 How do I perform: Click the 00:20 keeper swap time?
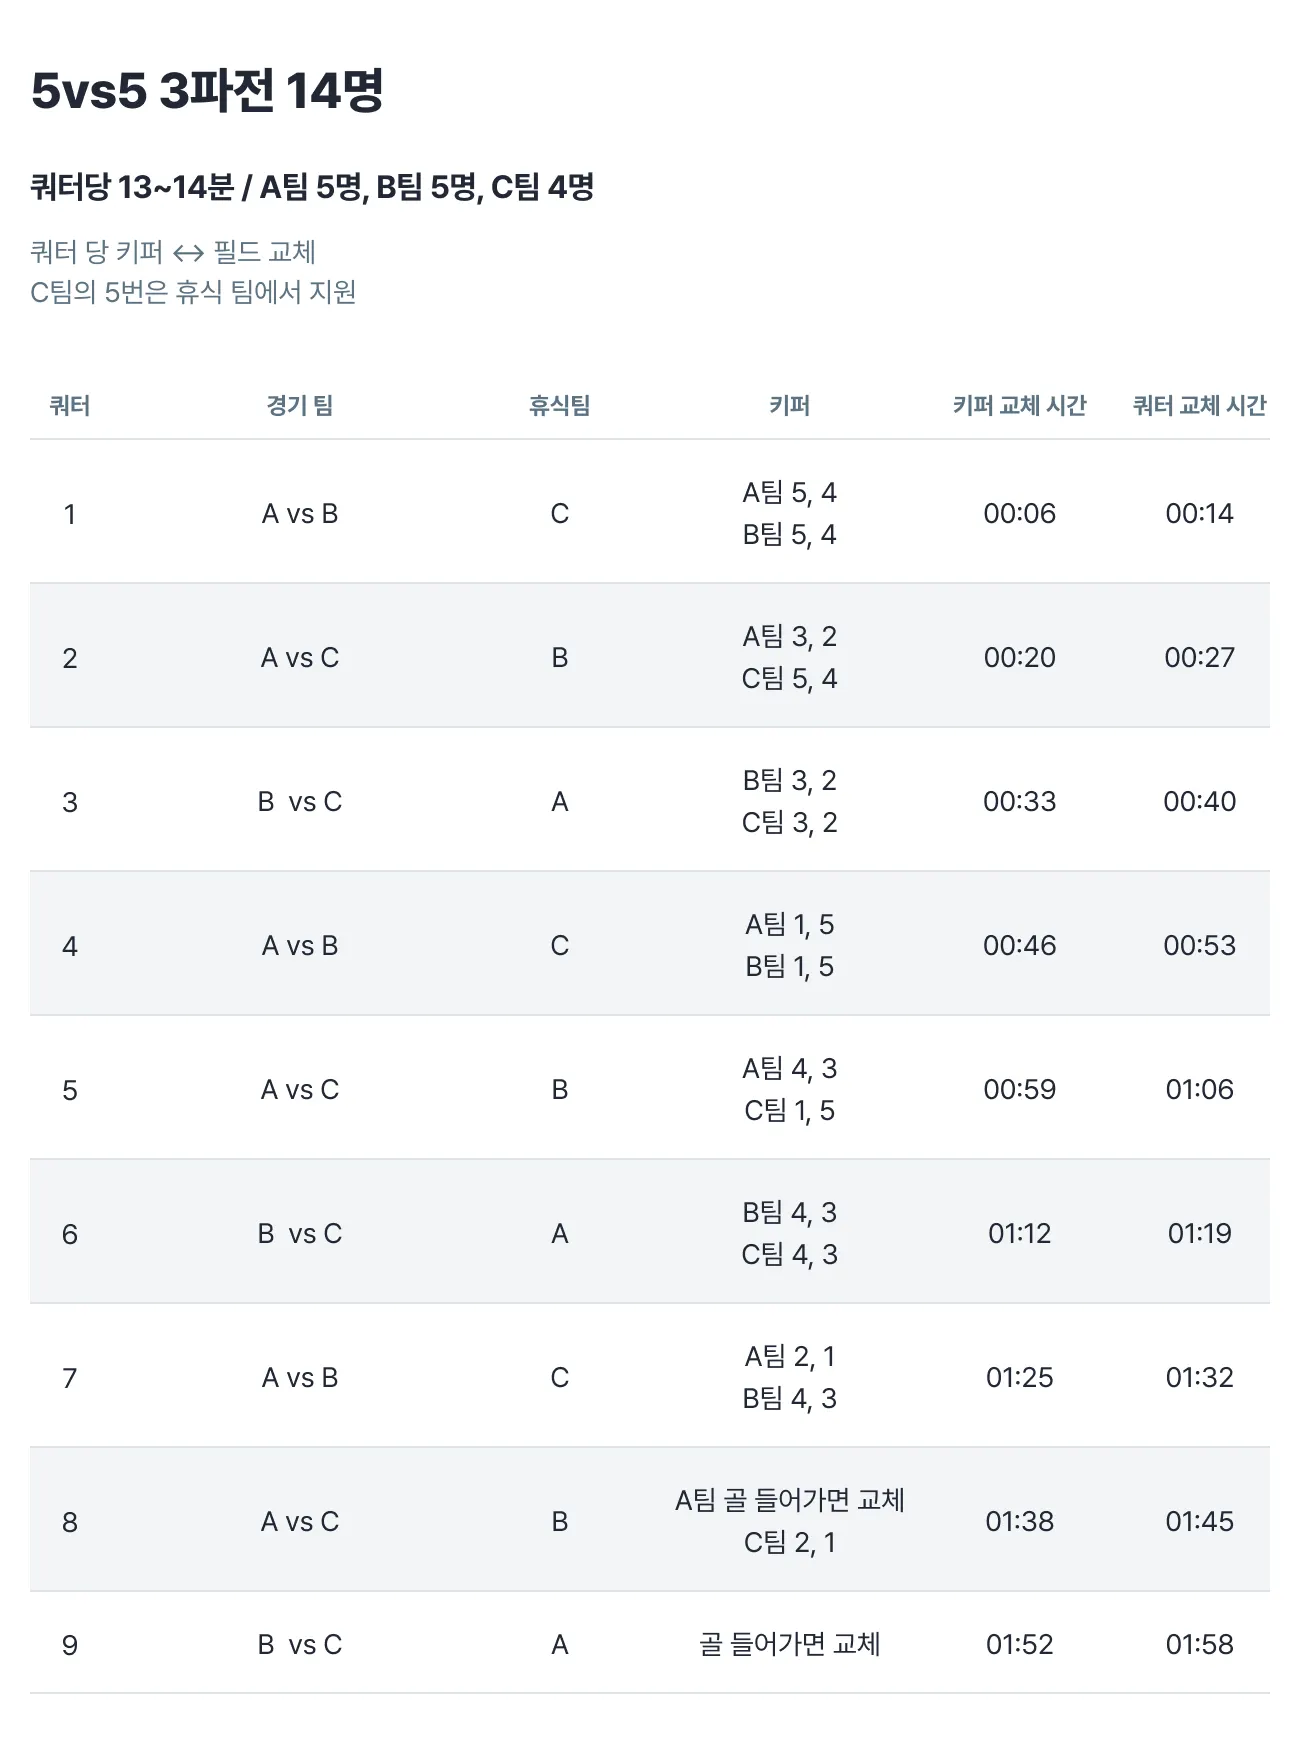pos(1019,657)
